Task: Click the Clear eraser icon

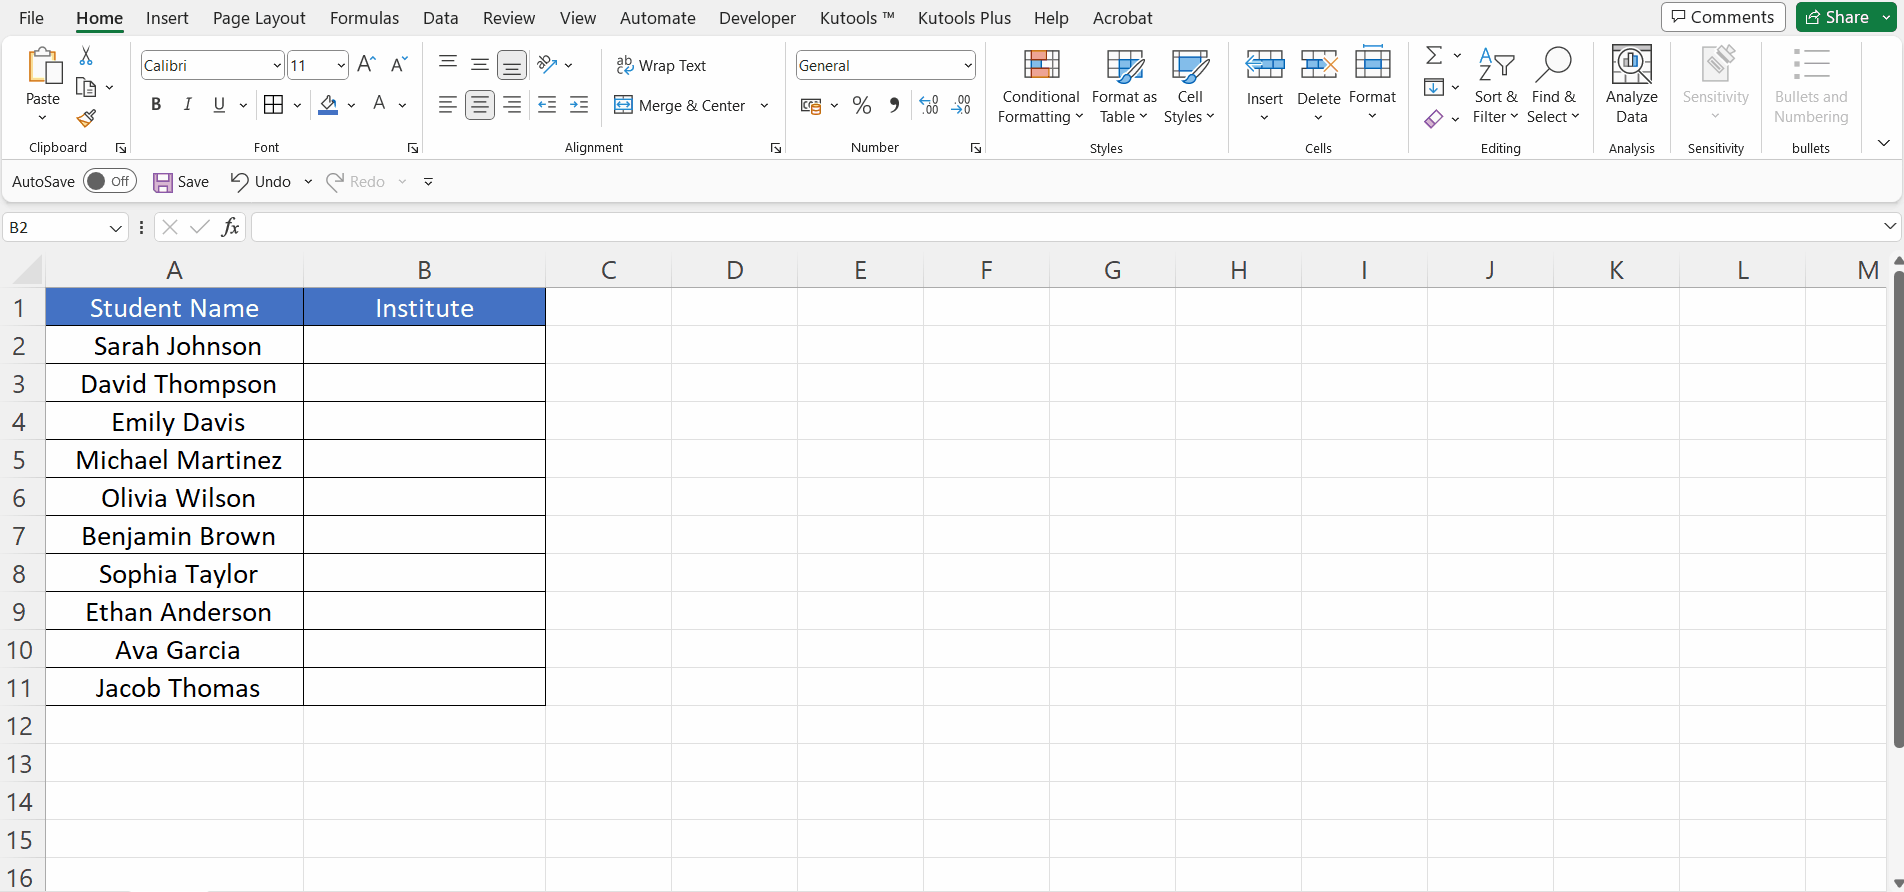Action: click(x=1434, y=119)
